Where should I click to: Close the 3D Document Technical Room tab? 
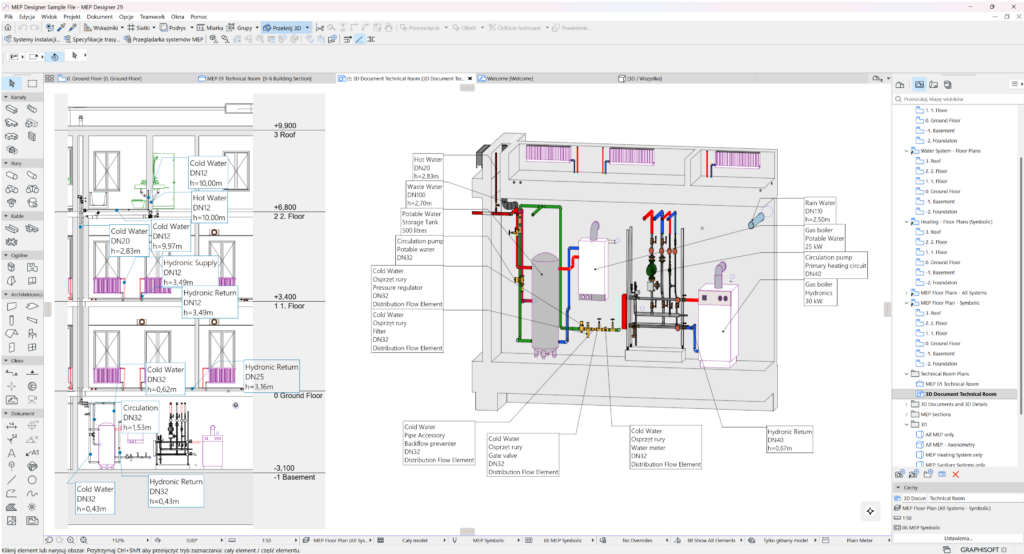pos(470,78)
